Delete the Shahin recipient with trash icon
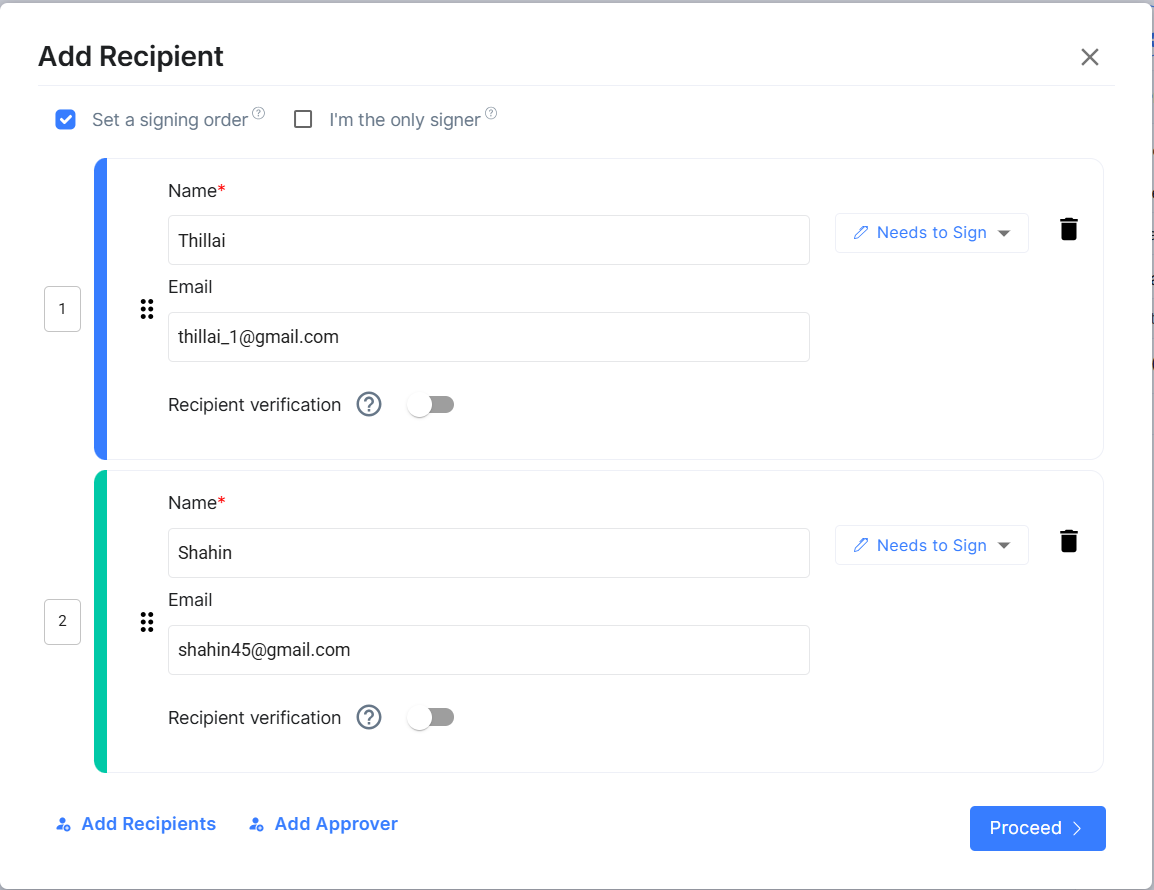 point(1069,541)
